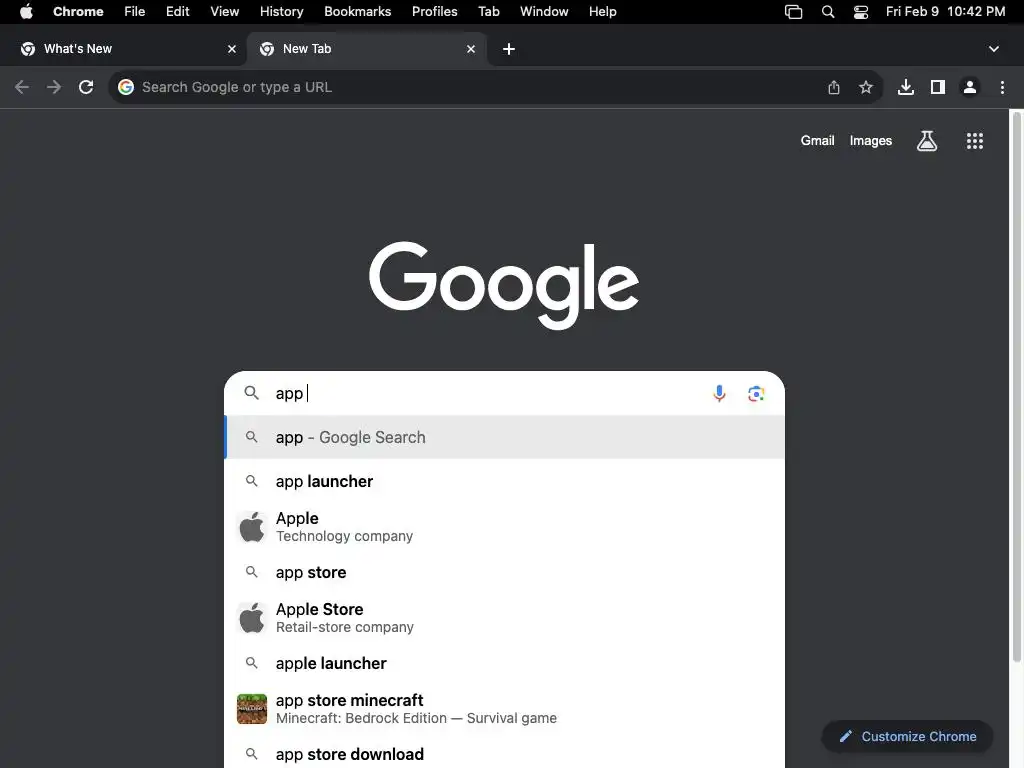Select 'app store' suggestion
Viewport: 1024px width, 768px height.
[x=504, y=572]
